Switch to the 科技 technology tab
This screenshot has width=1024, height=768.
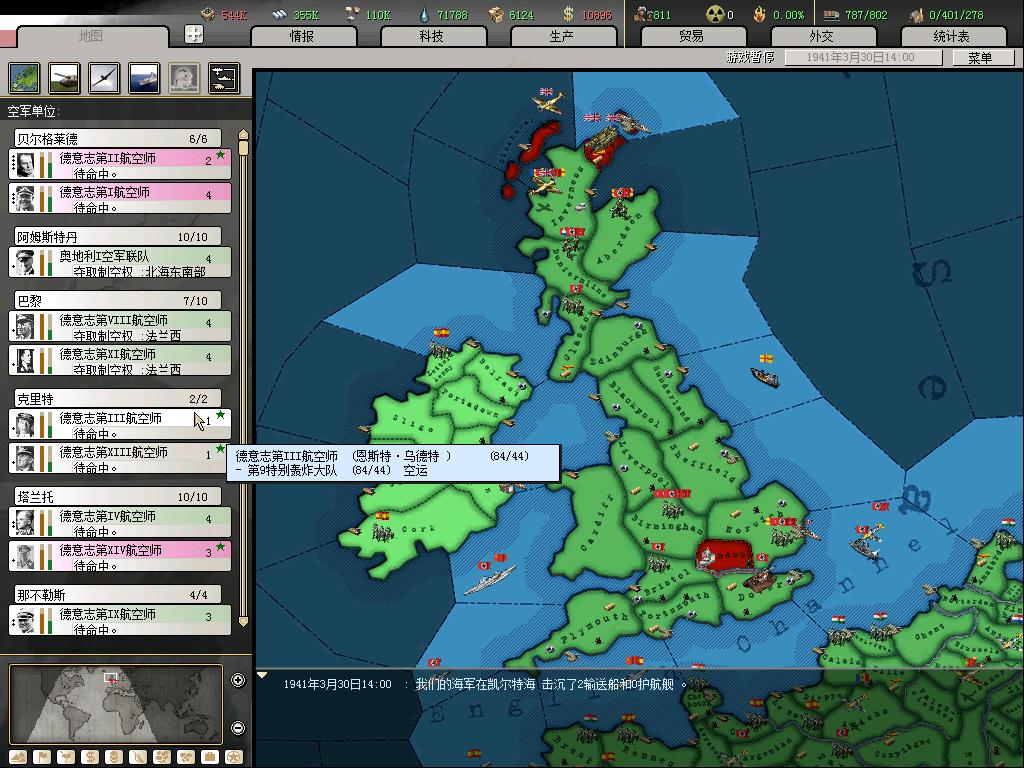(431, 36)
